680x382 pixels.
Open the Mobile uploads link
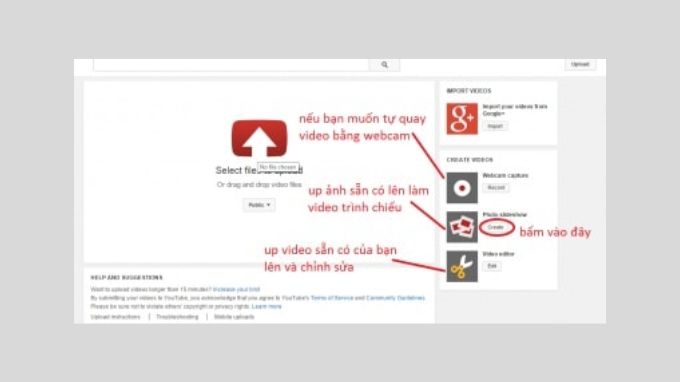click(x=234, y=317)
